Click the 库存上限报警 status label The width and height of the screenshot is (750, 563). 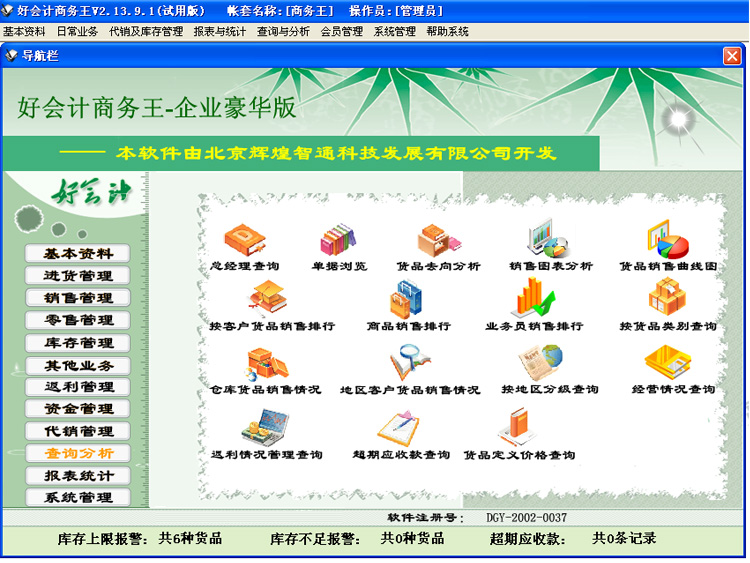(102, 539)
